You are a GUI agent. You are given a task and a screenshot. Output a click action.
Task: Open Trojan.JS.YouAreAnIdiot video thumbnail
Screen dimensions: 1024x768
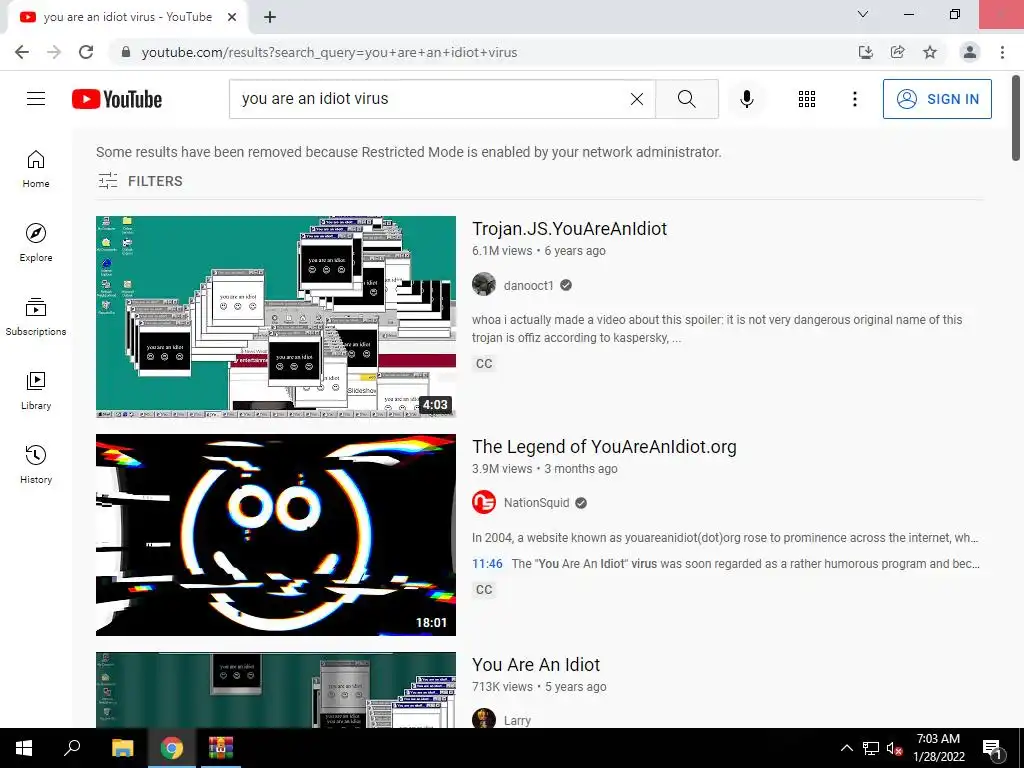(x=276, y=317)
